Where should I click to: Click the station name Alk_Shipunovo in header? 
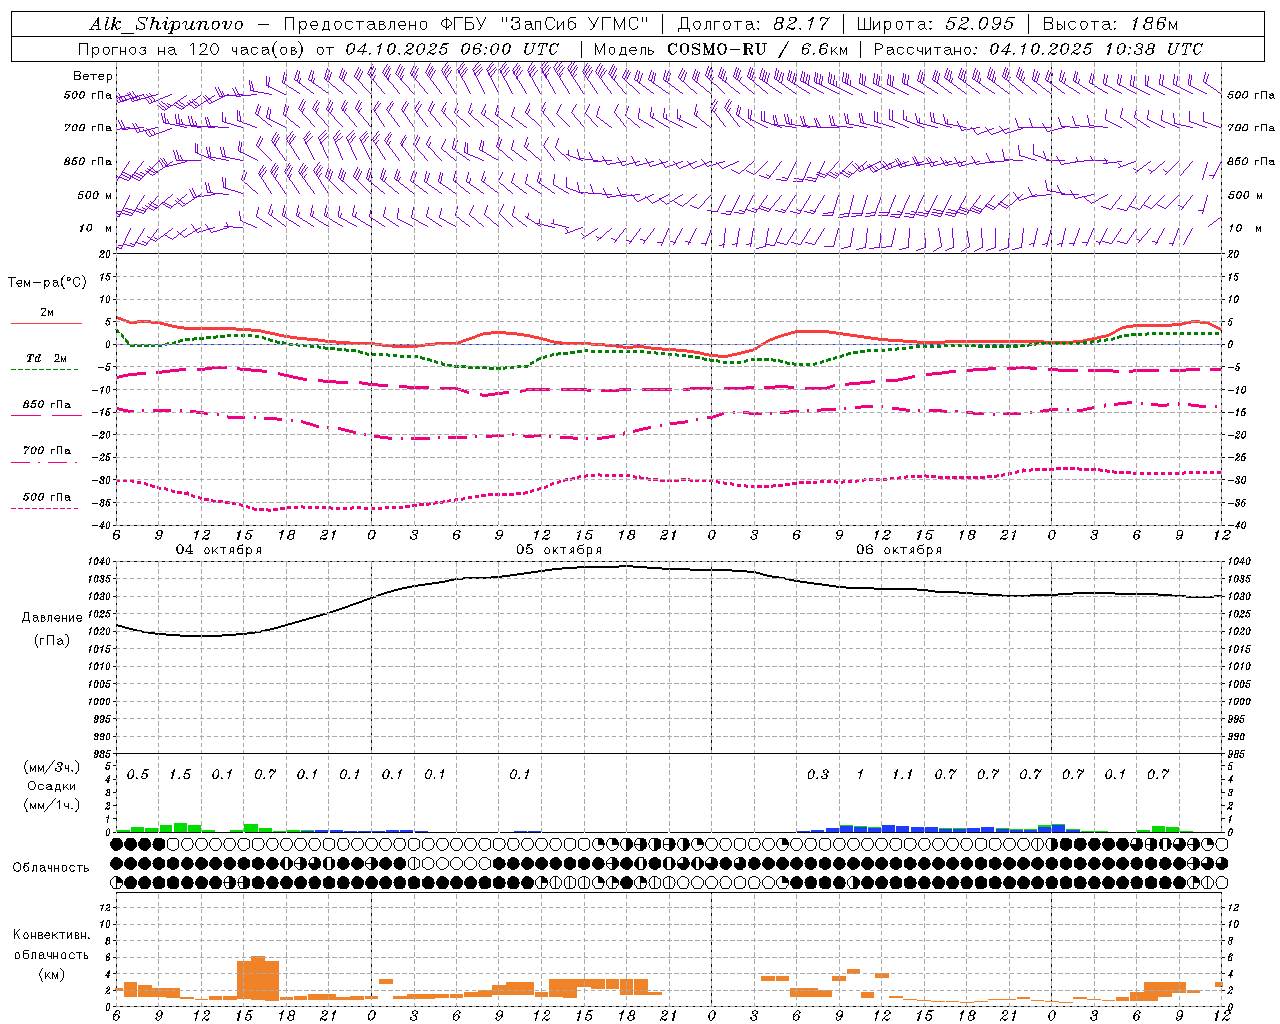pyautogui.click(x=166, y=24)
